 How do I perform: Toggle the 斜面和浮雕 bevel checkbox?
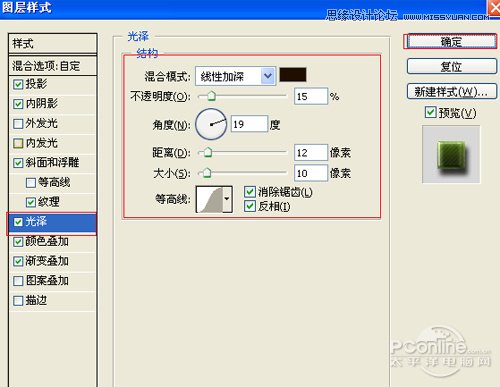18,163
